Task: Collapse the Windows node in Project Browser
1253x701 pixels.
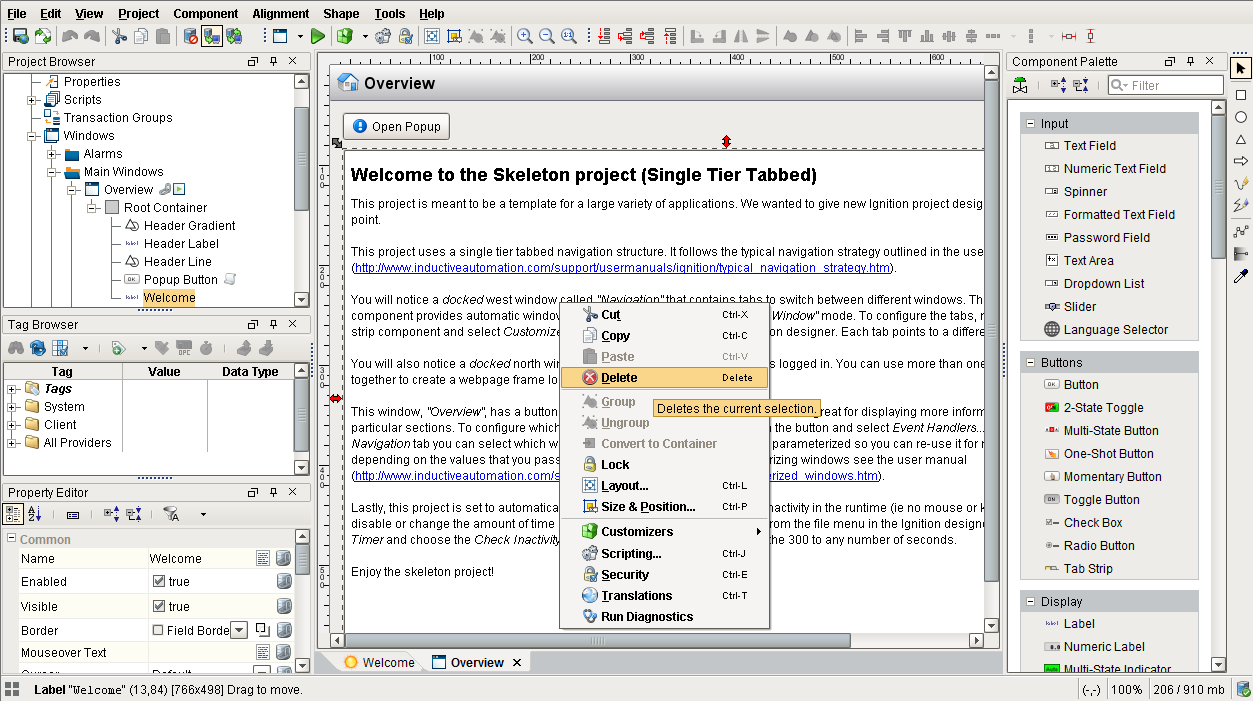Action: (x=30, y=135)
